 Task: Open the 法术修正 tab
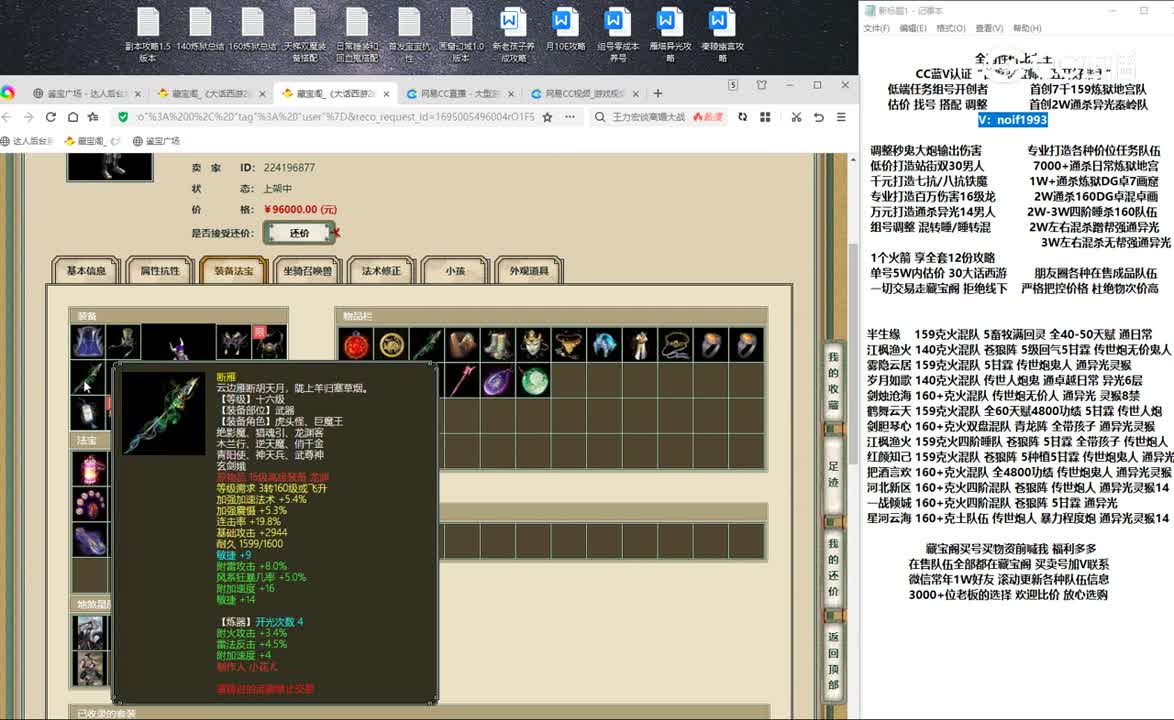click(381, 271)
